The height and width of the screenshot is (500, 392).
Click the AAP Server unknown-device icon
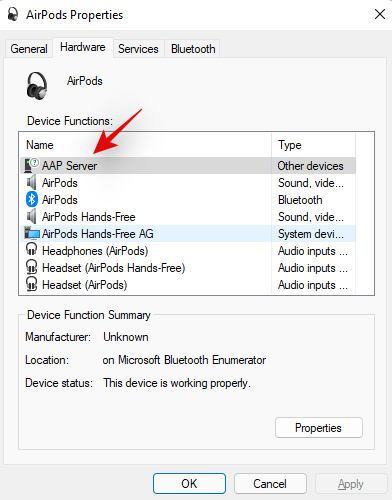pos(32,165)
